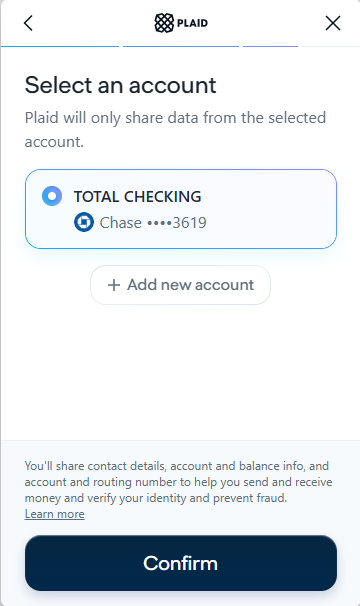360x606 pixels.
Task: Click the PLAID wordmark text in header
Action: pos(192,23)
